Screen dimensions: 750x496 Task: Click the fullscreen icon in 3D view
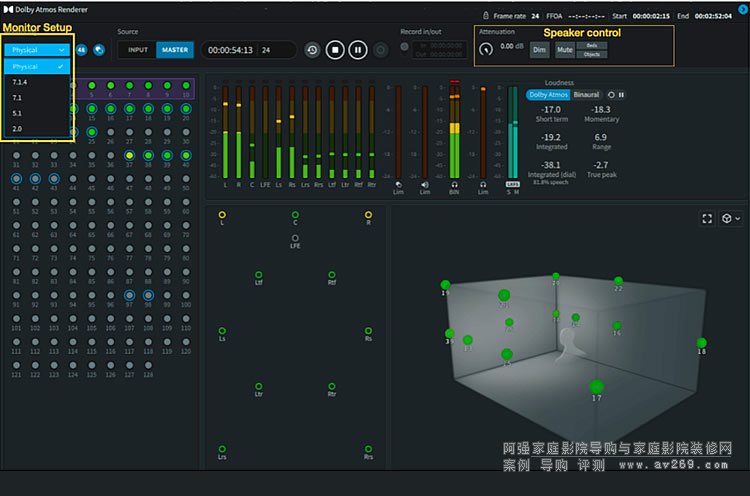[x=707, y=218]
